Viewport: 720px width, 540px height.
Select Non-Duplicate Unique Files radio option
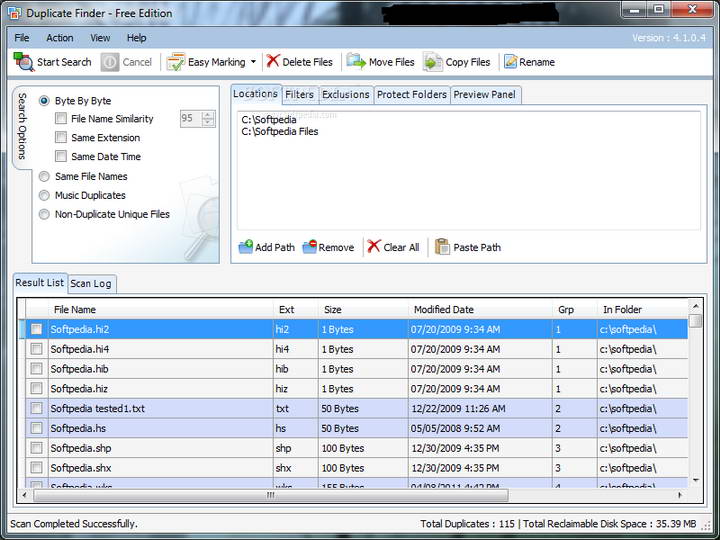(x=44, y=214)
